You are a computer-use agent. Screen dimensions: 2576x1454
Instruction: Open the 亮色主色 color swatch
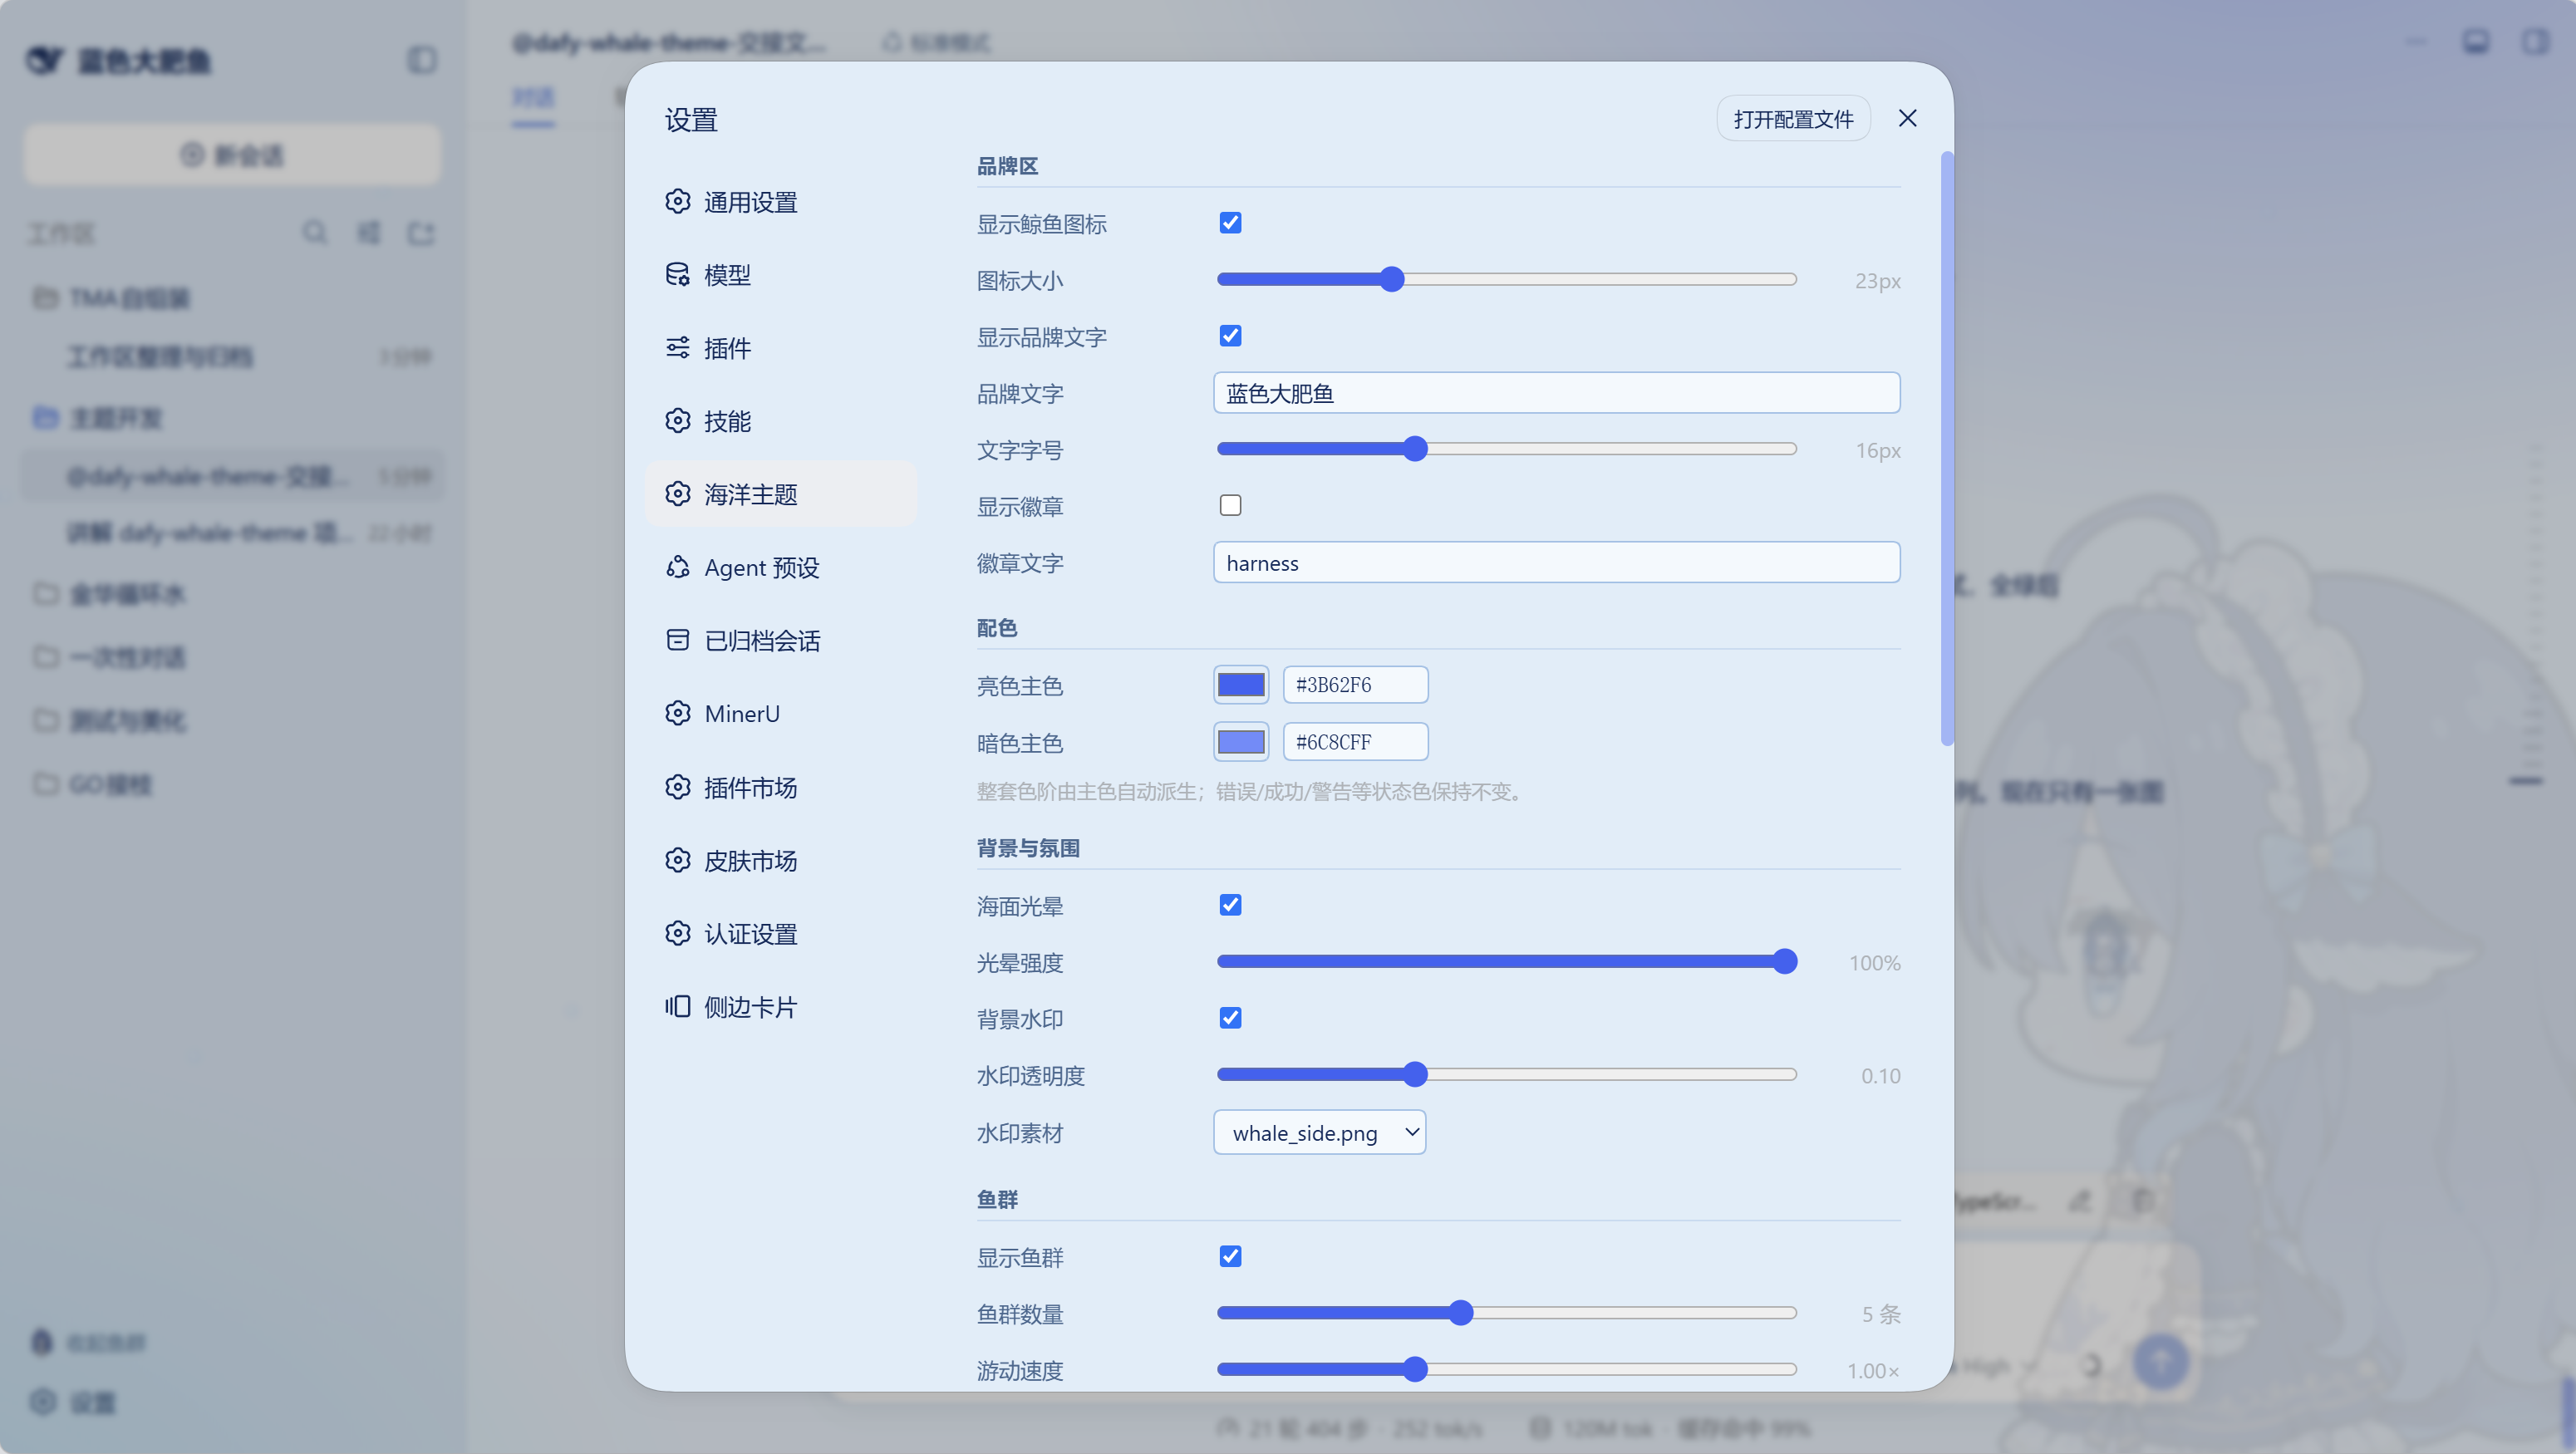(x=1241, y=685)
